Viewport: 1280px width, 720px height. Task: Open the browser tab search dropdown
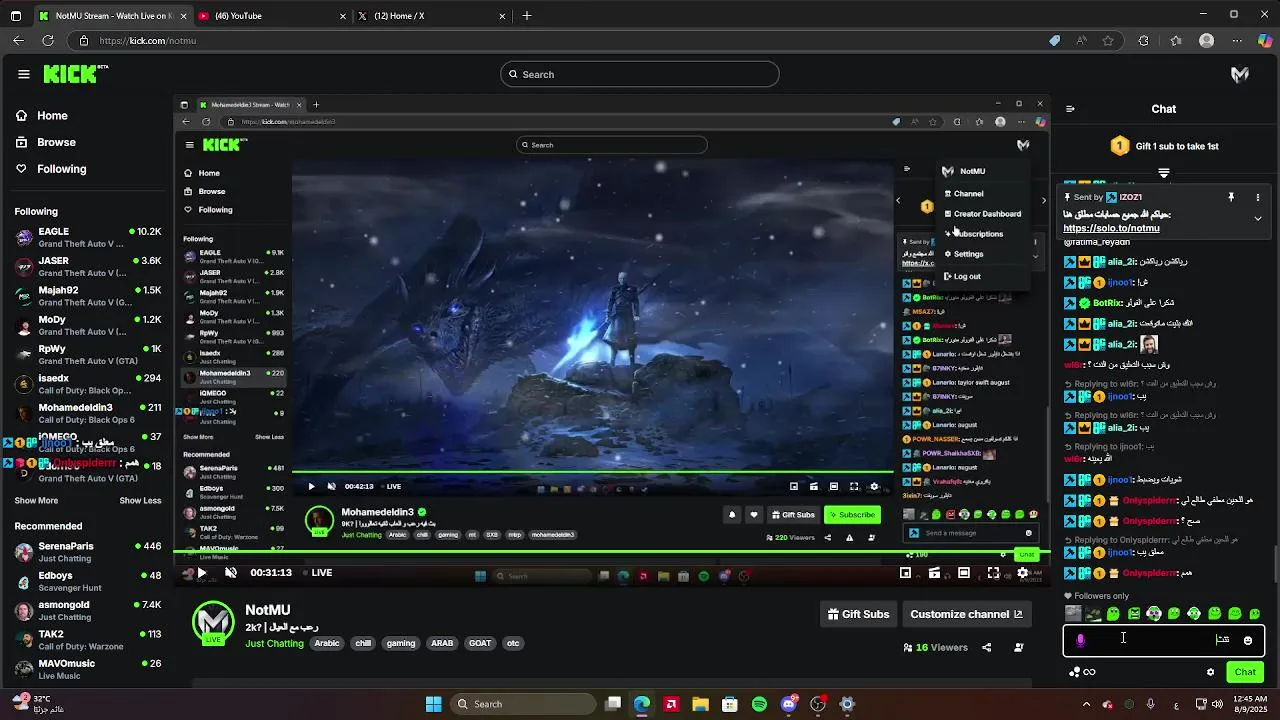tap(16, 16)
